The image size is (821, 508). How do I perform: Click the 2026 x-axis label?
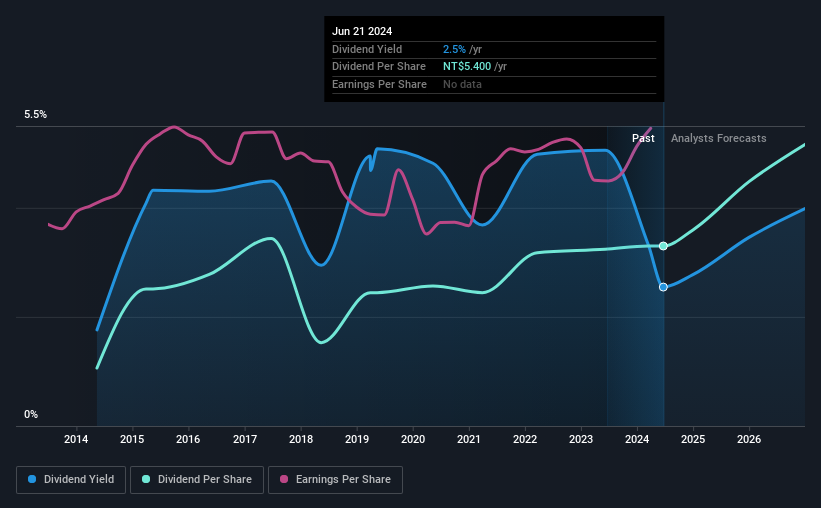click(x=749, y=439)
